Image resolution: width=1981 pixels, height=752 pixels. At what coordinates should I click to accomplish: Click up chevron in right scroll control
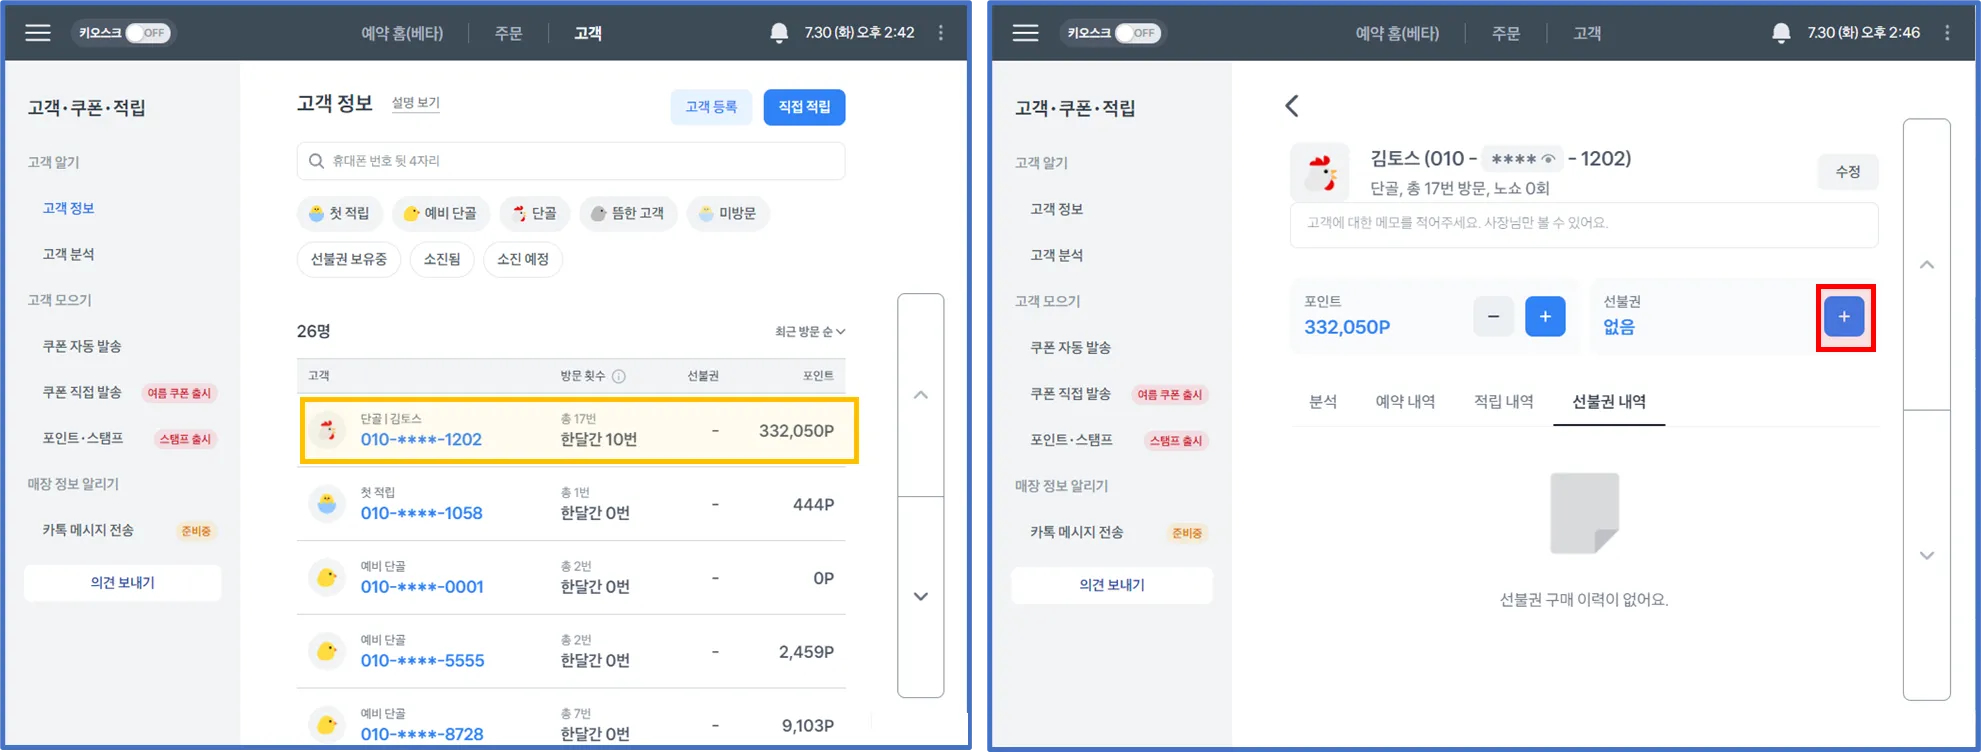[x=1927, y=265]
